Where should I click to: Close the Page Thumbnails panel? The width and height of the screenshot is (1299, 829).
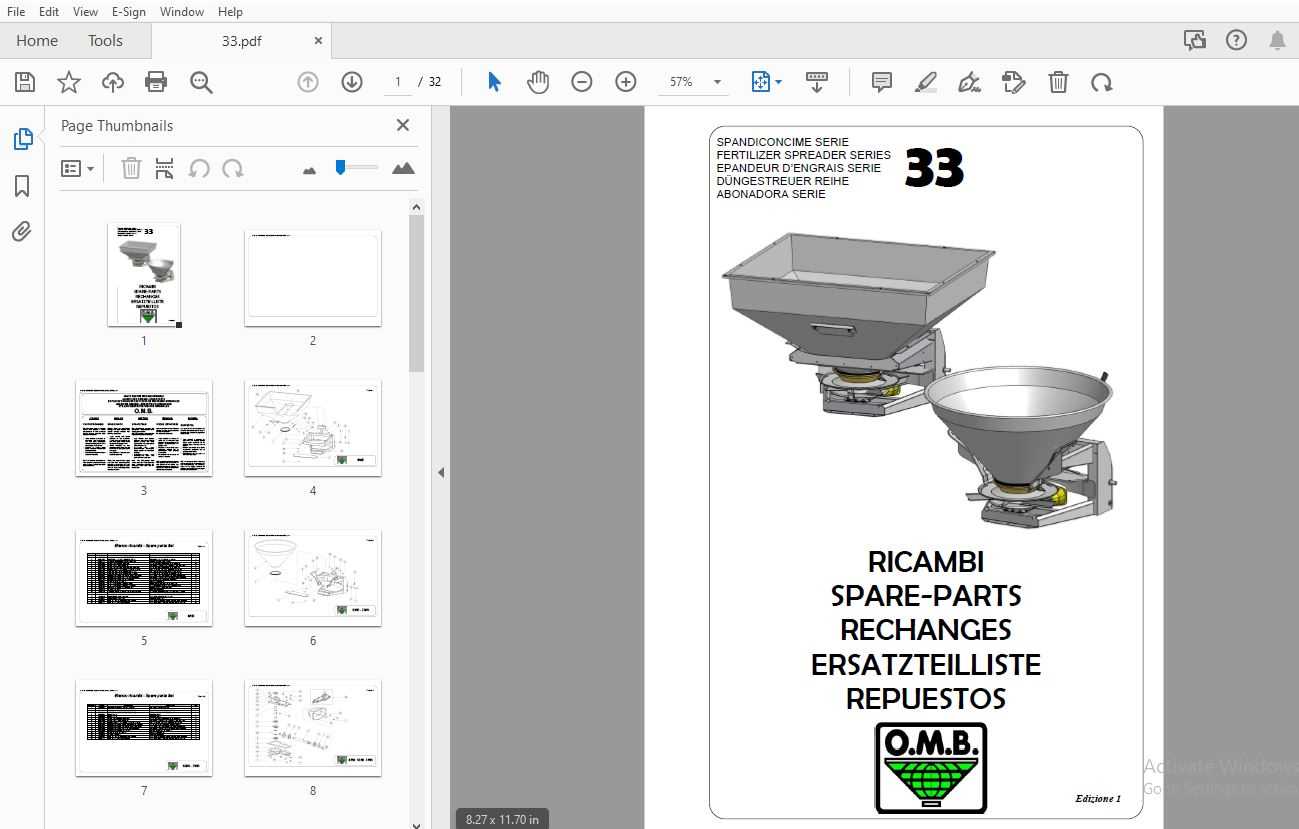click(403, 125)
